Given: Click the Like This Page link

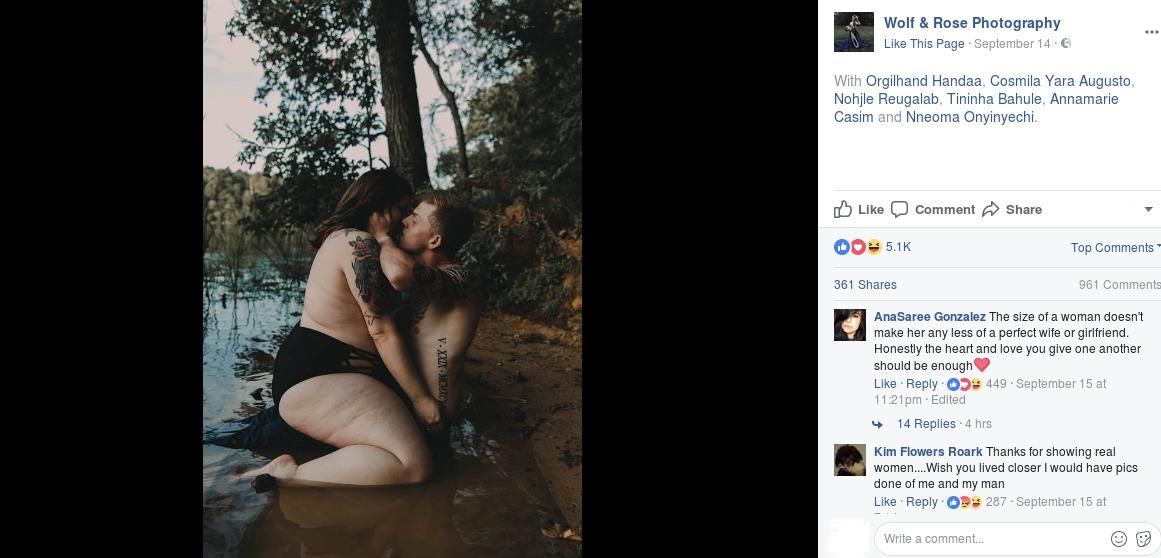Looking at the screenshot, I should 924,44.
